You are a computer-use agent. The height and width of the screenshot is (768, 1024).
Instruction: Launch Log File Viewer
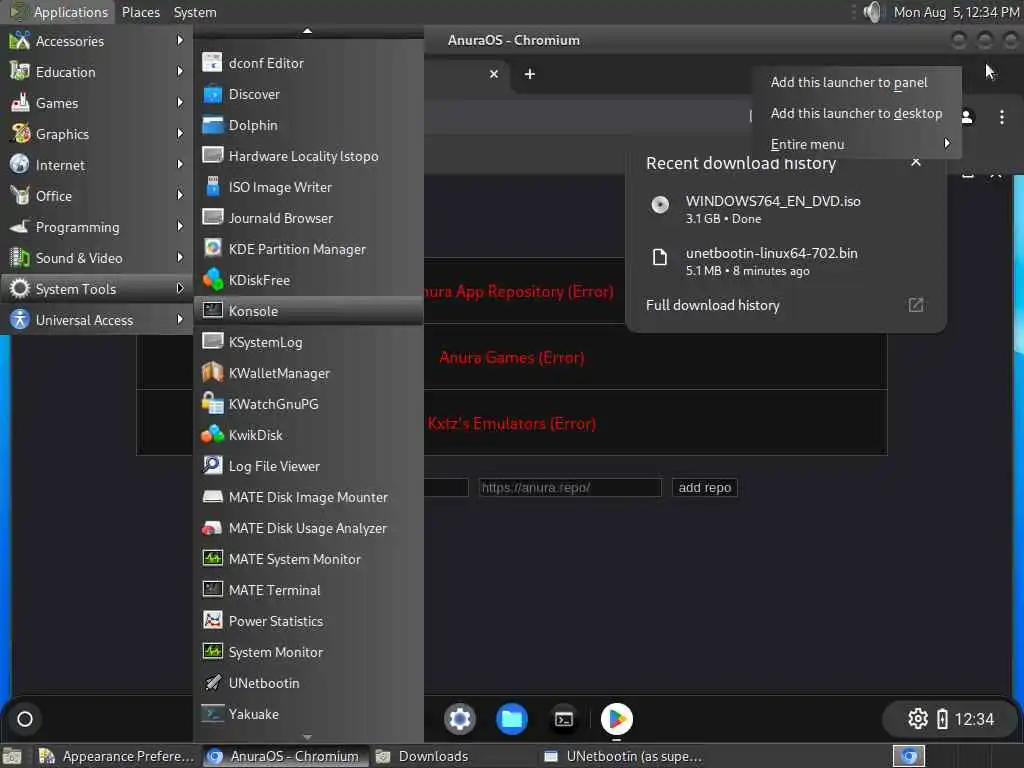click(309, 466)
